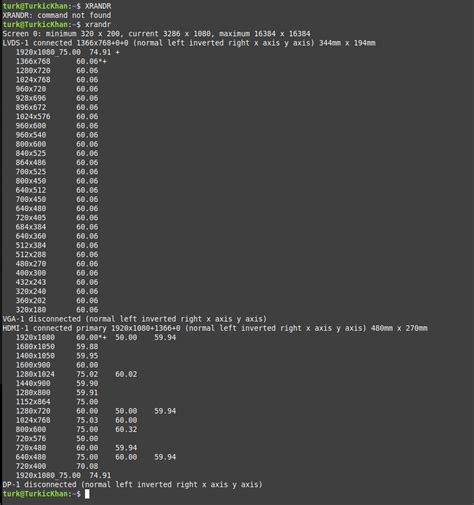This screenshot has width=474, height=505.
Task: Click the terminal cursor at the last prompt
Action: pos(87,494)
